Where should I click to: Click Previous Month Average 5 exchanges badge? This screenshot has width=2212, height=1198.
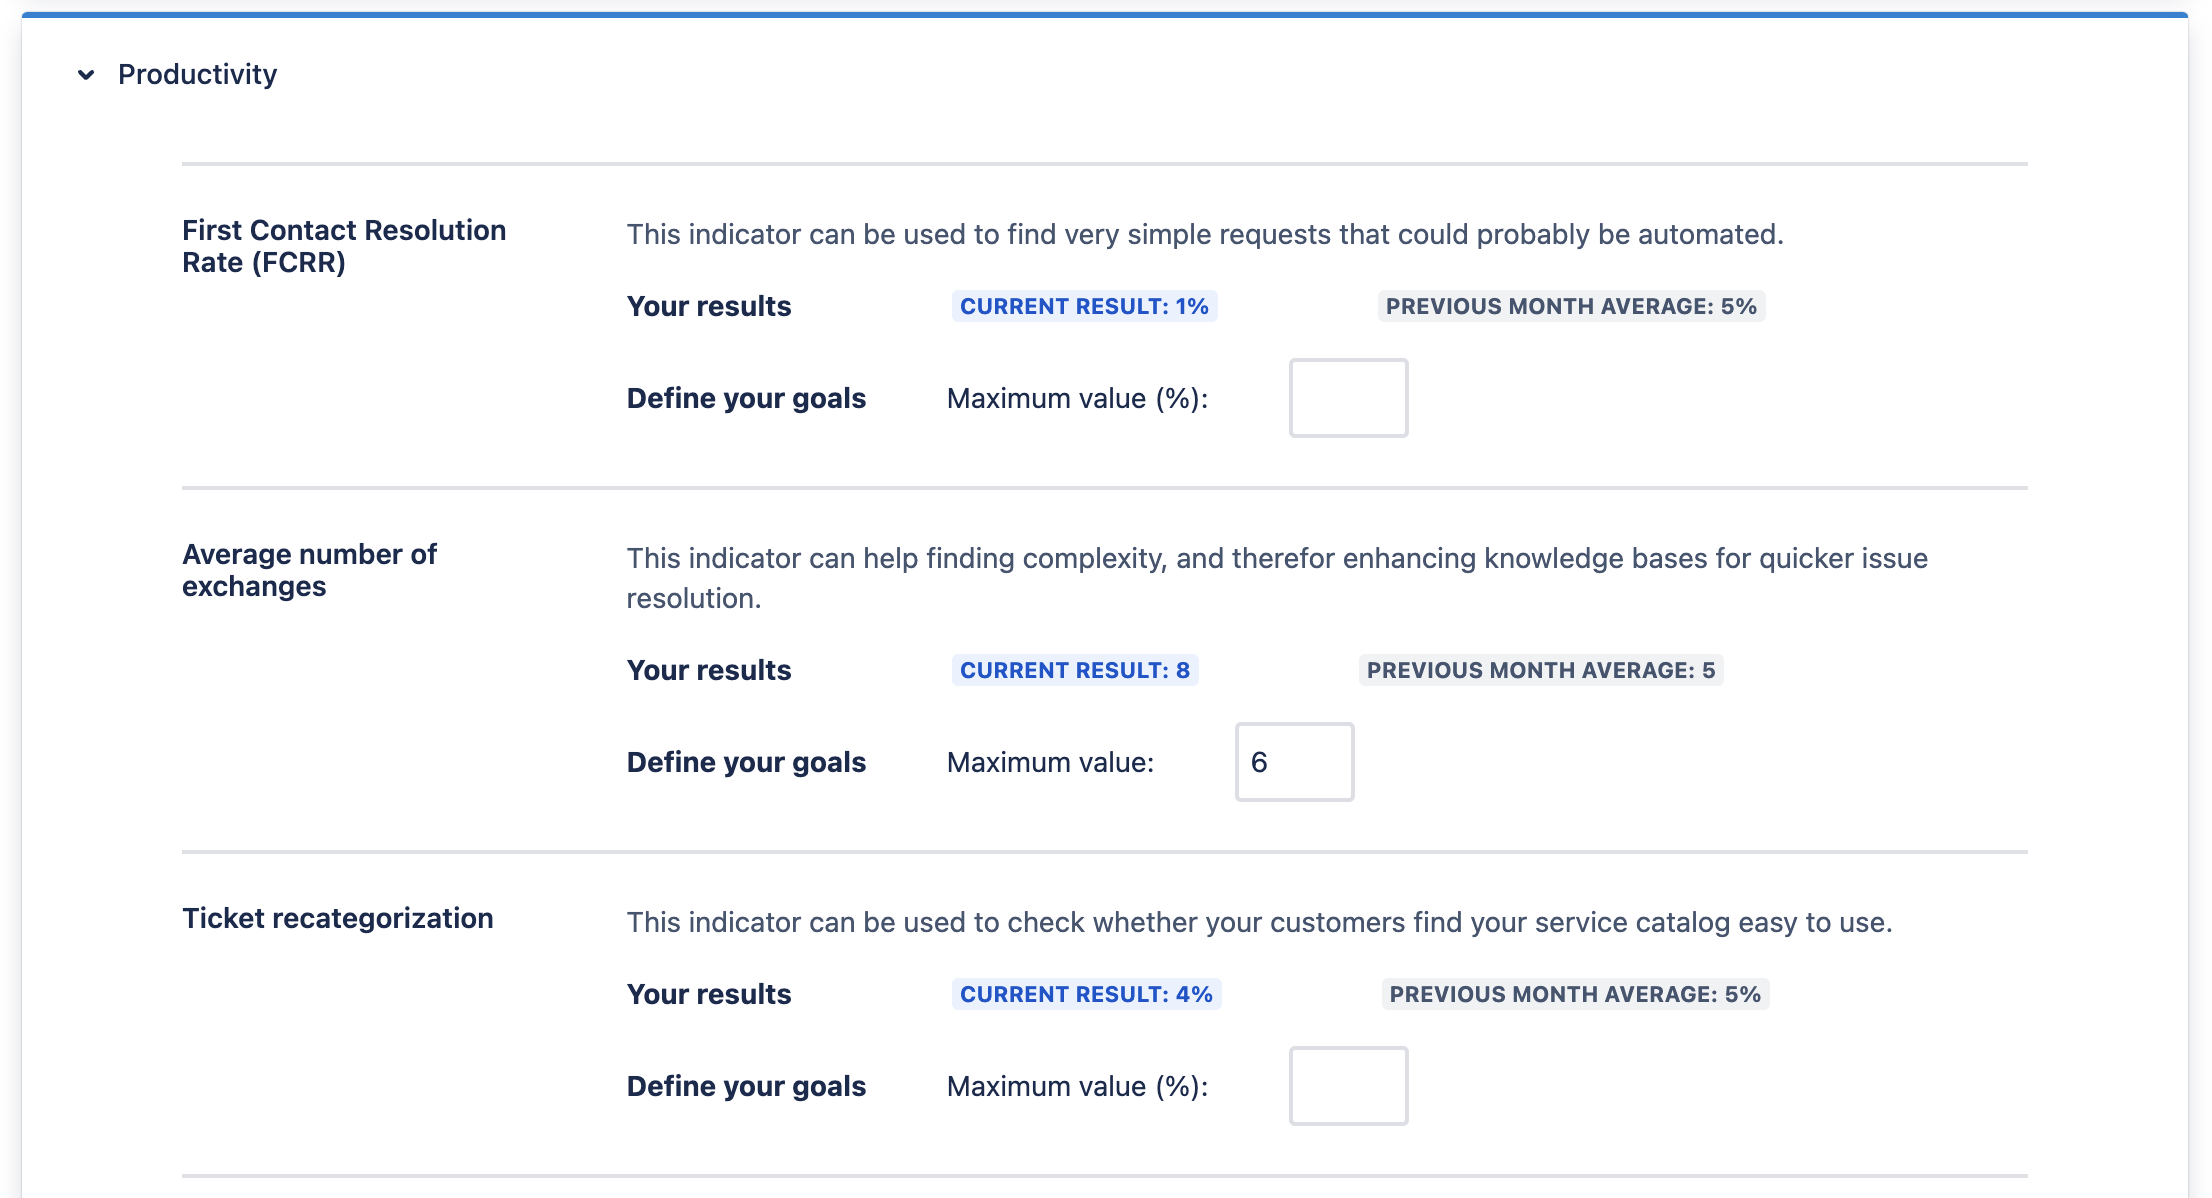(1540, 670)
